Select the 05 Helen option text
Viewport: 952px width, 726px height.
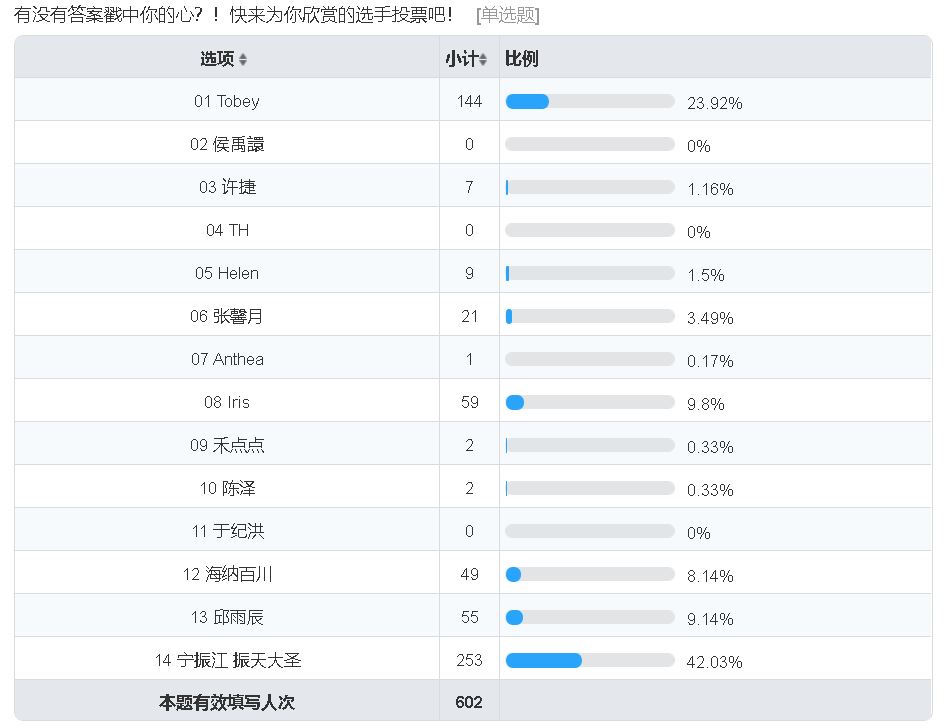pyautogui.click(x=227, y=273)
